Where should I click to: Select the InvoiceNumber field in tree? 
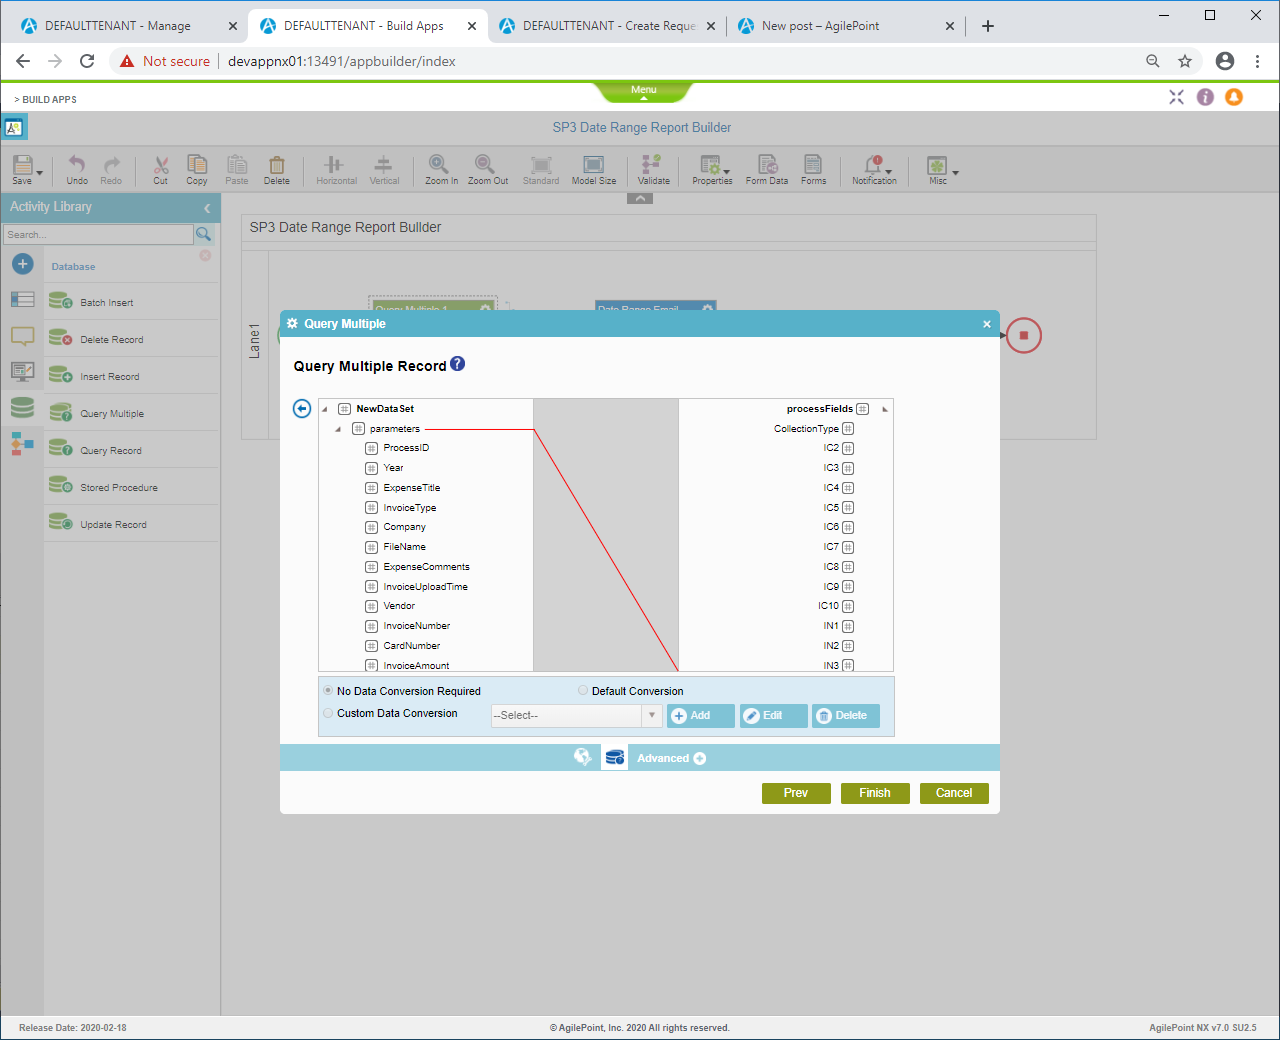tap(416, 626)
